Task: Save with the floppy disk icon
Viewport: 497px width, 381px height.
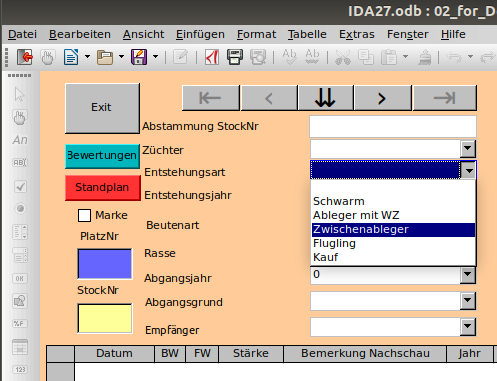Action: coord(139,57)
